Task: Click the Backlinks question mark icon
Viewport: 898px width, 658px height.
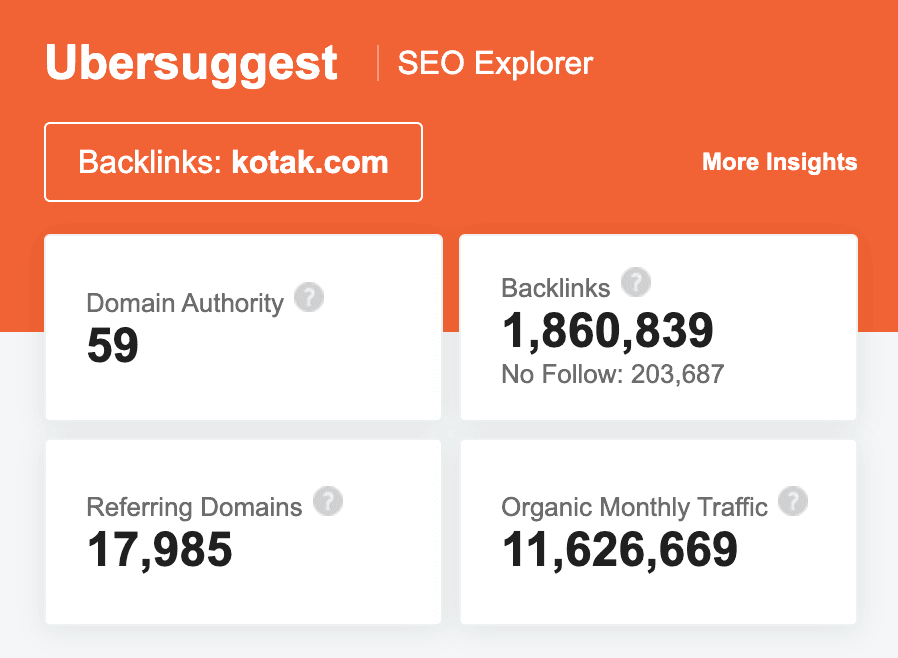Action: pos(636,284)
